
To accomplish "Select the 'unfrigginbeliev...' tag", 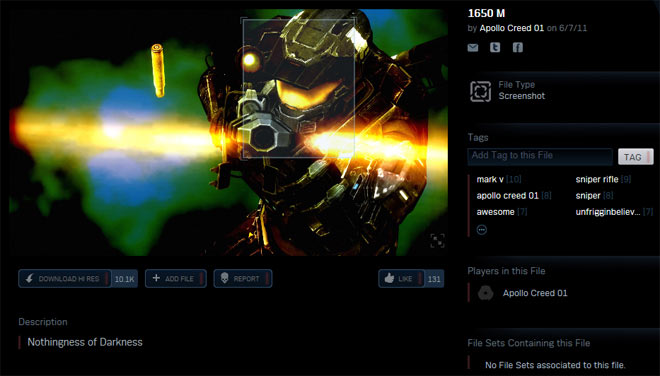I will point(608,212).
